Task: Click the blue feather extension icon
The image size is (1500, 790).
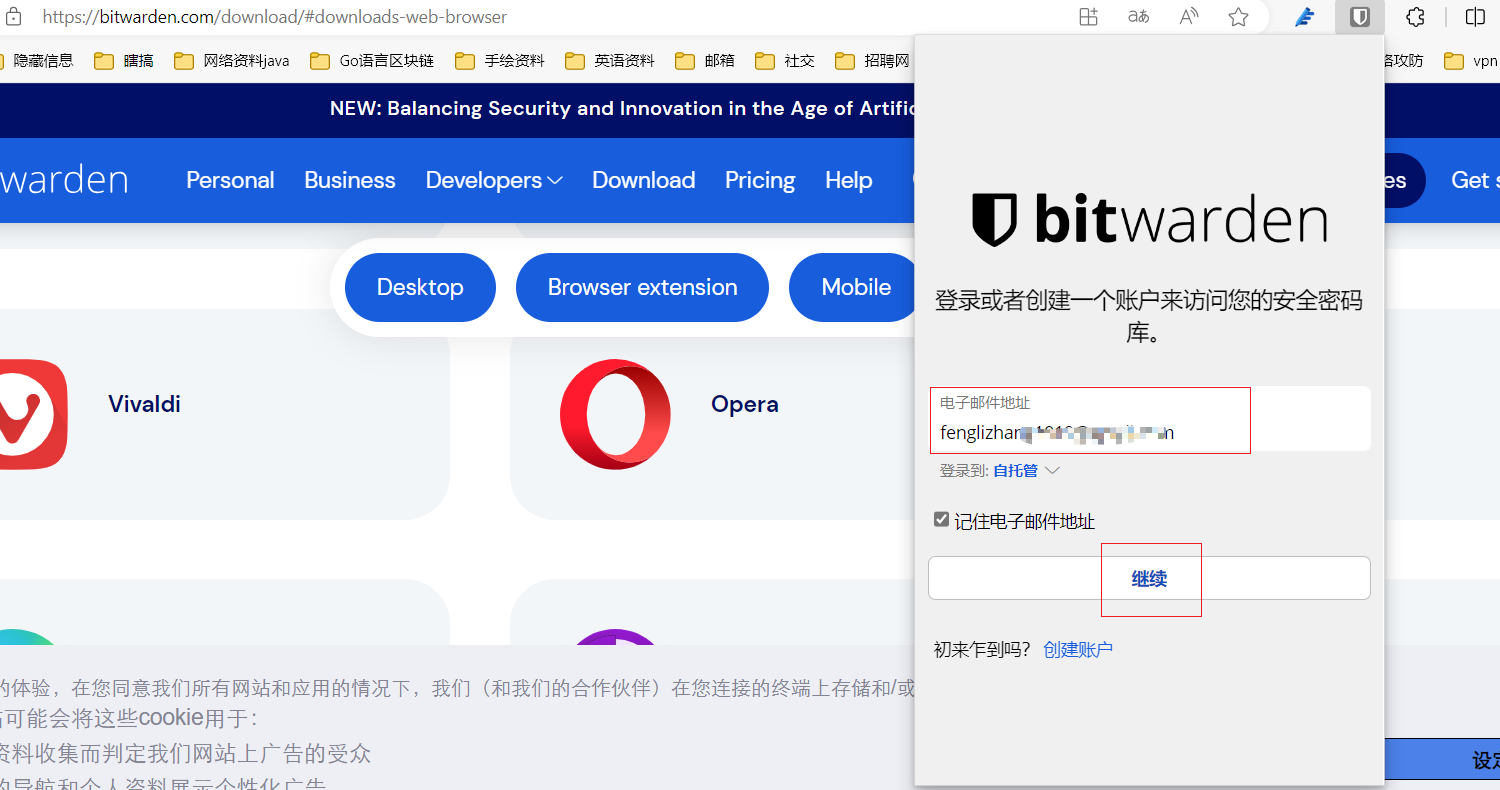Action: 1304,17
